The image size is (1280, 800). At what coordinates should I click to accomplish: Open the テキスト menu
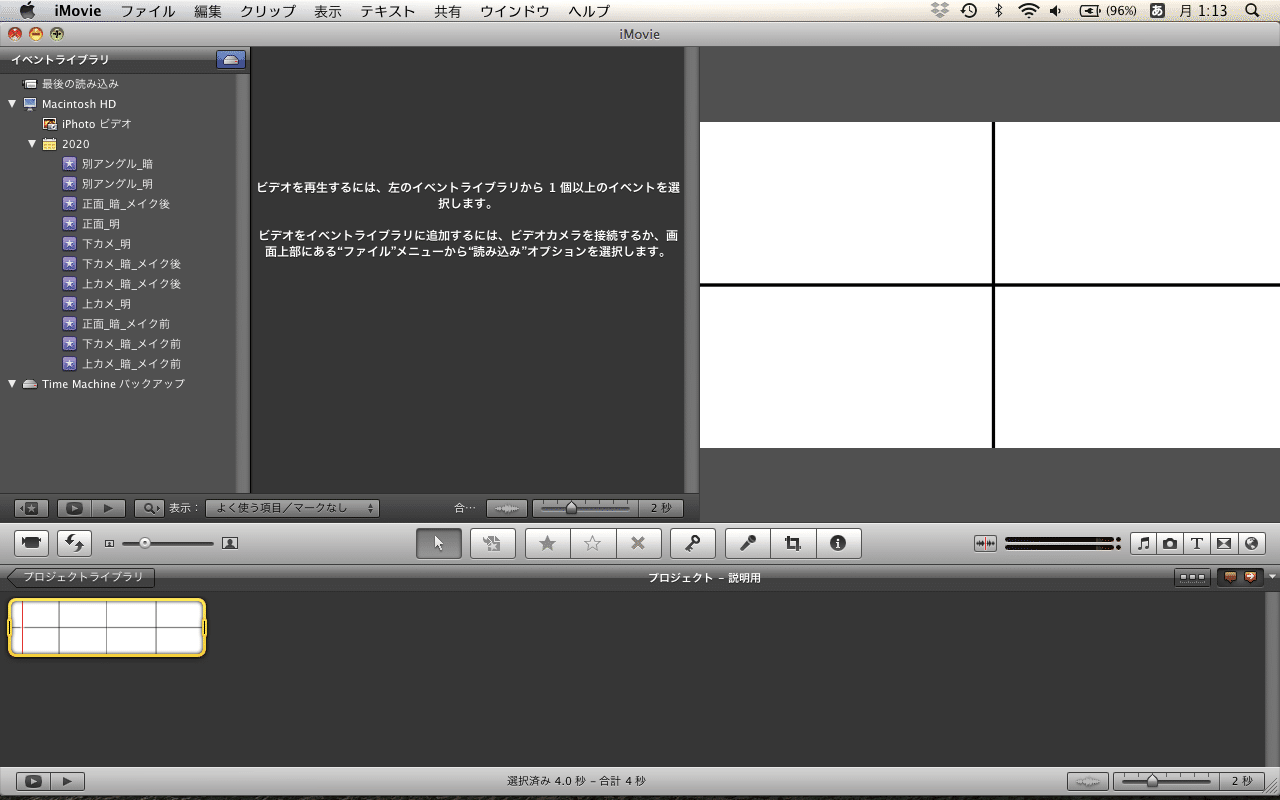[388, 11]
